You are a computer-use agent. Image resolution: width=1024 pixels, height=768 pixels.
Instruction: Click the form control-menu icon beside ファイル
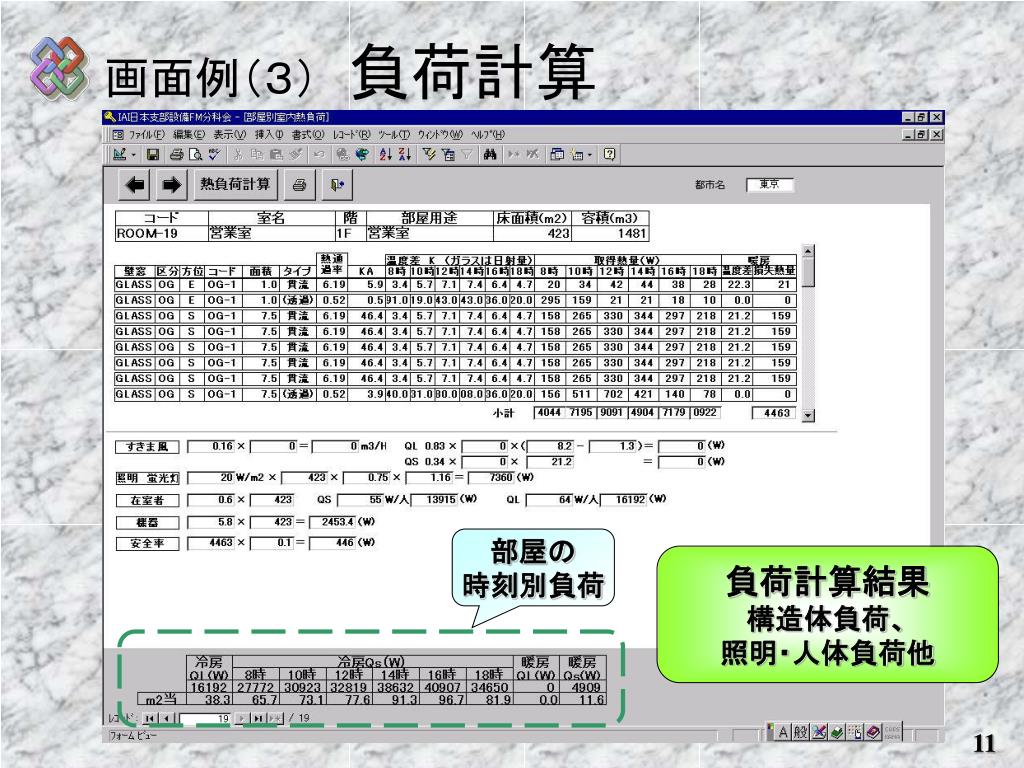click(118, 135)
